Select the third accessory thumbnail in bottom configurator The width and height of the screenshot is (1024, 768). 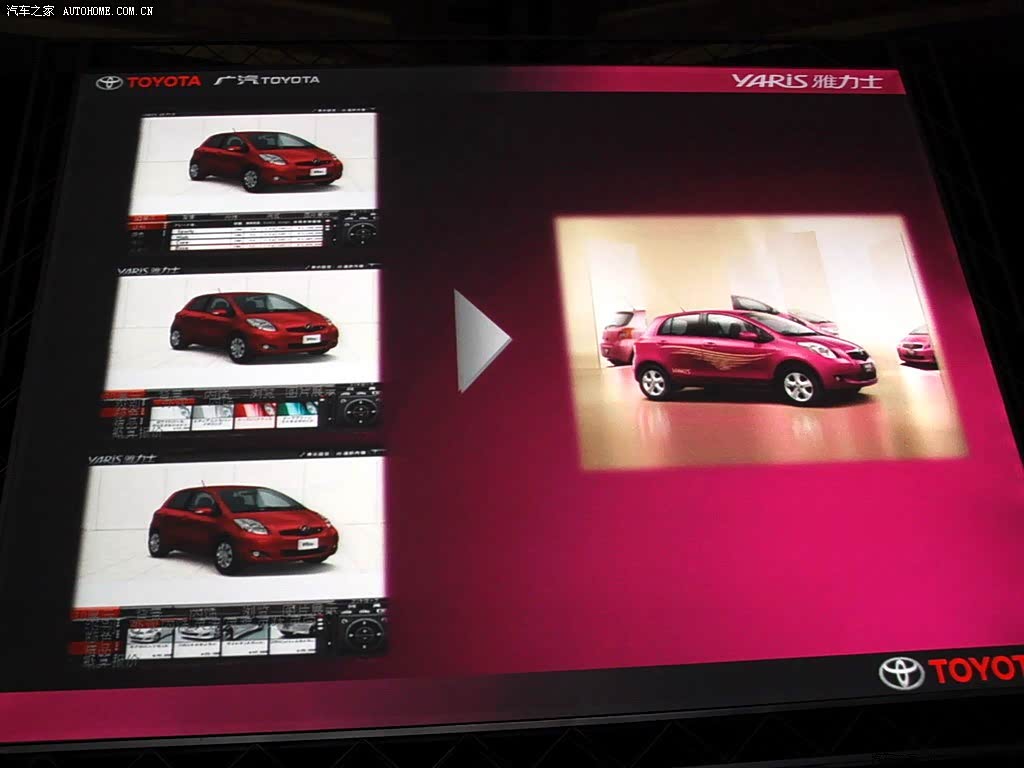tap(245, 638)
